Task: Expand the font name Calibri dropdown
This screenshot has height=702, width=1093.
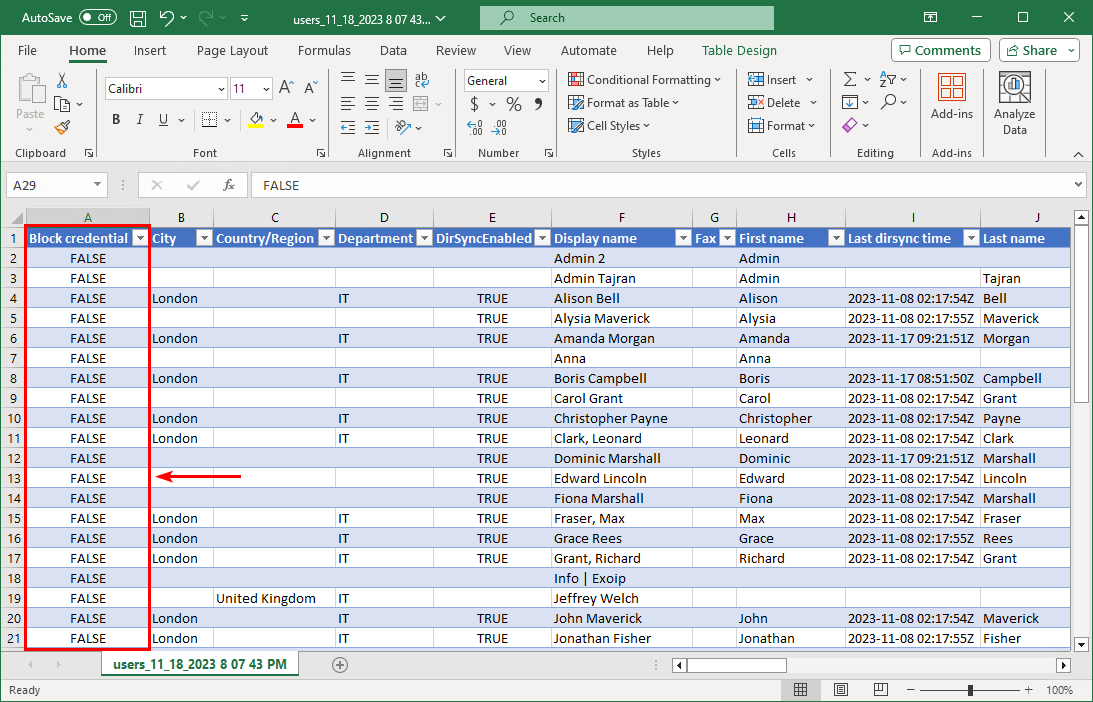Action: (221, 89)
